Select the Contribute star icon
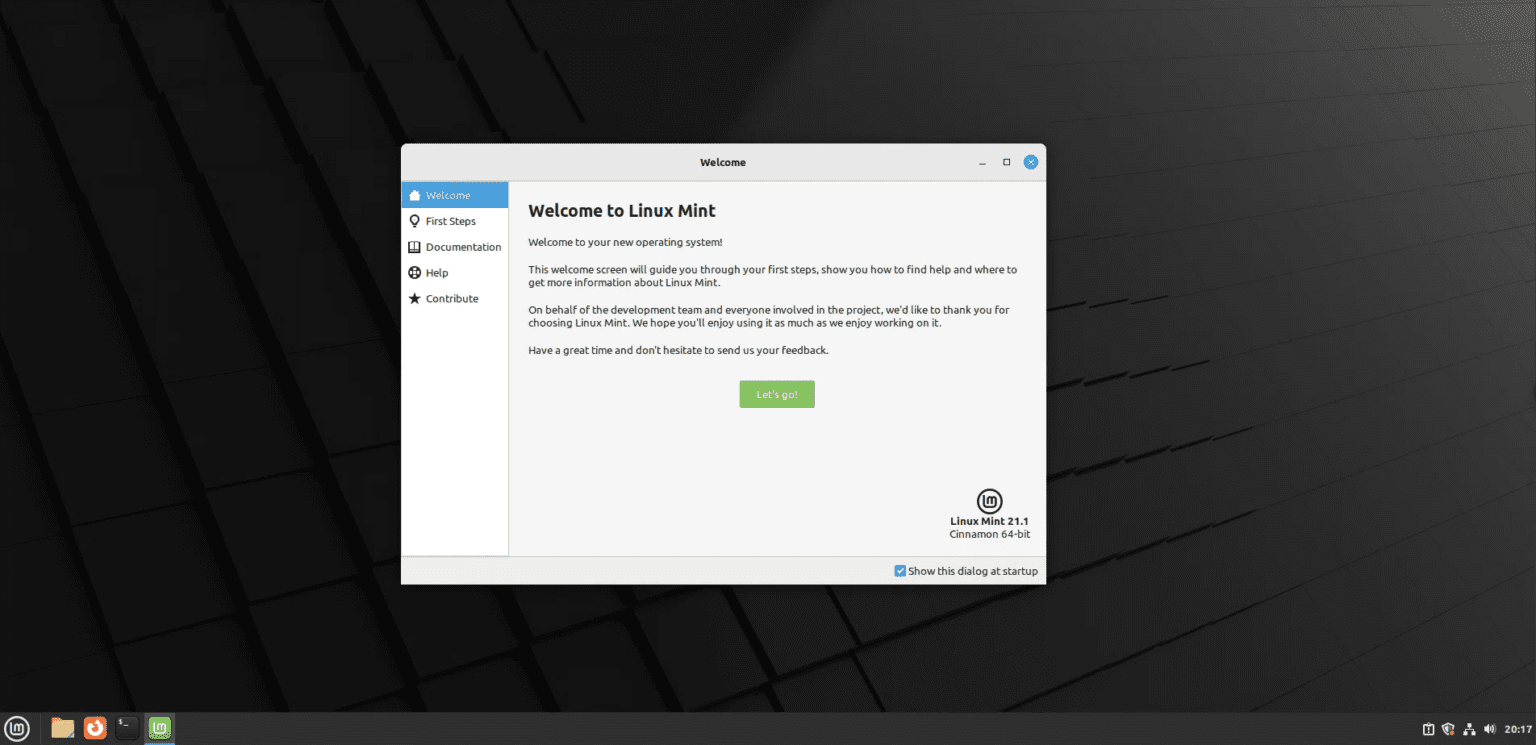 click(414, 298)
